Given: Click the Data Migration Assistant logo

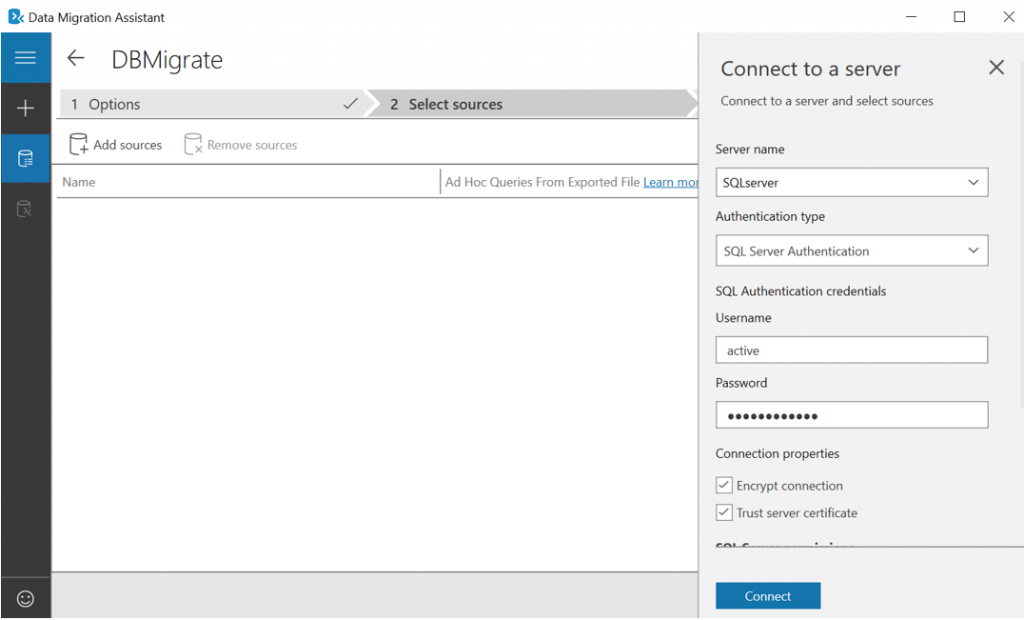Looking at the screenshot, I should [14, 16].
